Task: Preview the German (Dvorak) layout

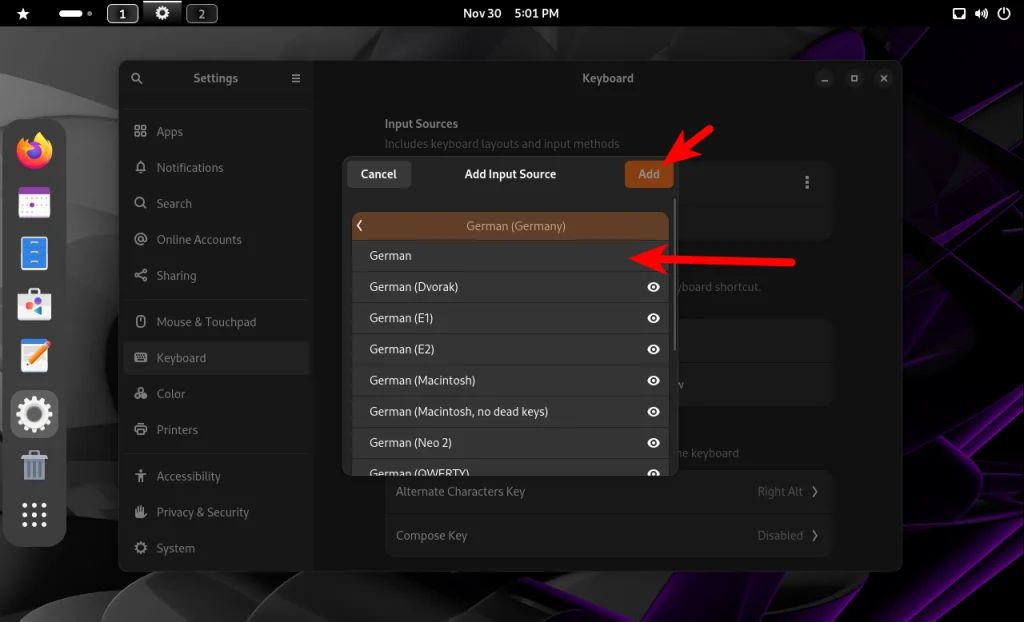Action: tap(653, 287)
